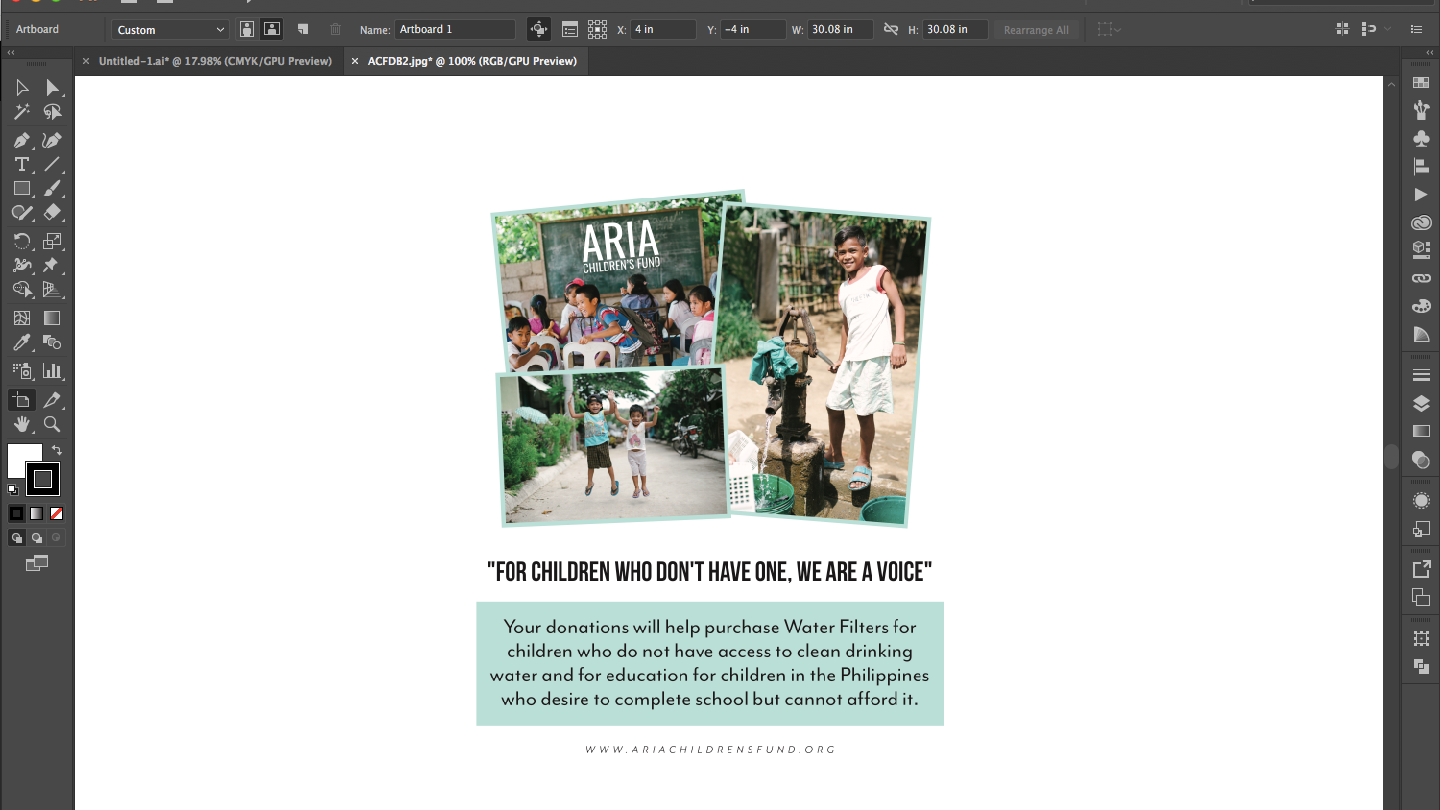Open the Layers panel
The width and height of the screenshot is (1440, 810).
(1421, 404)
